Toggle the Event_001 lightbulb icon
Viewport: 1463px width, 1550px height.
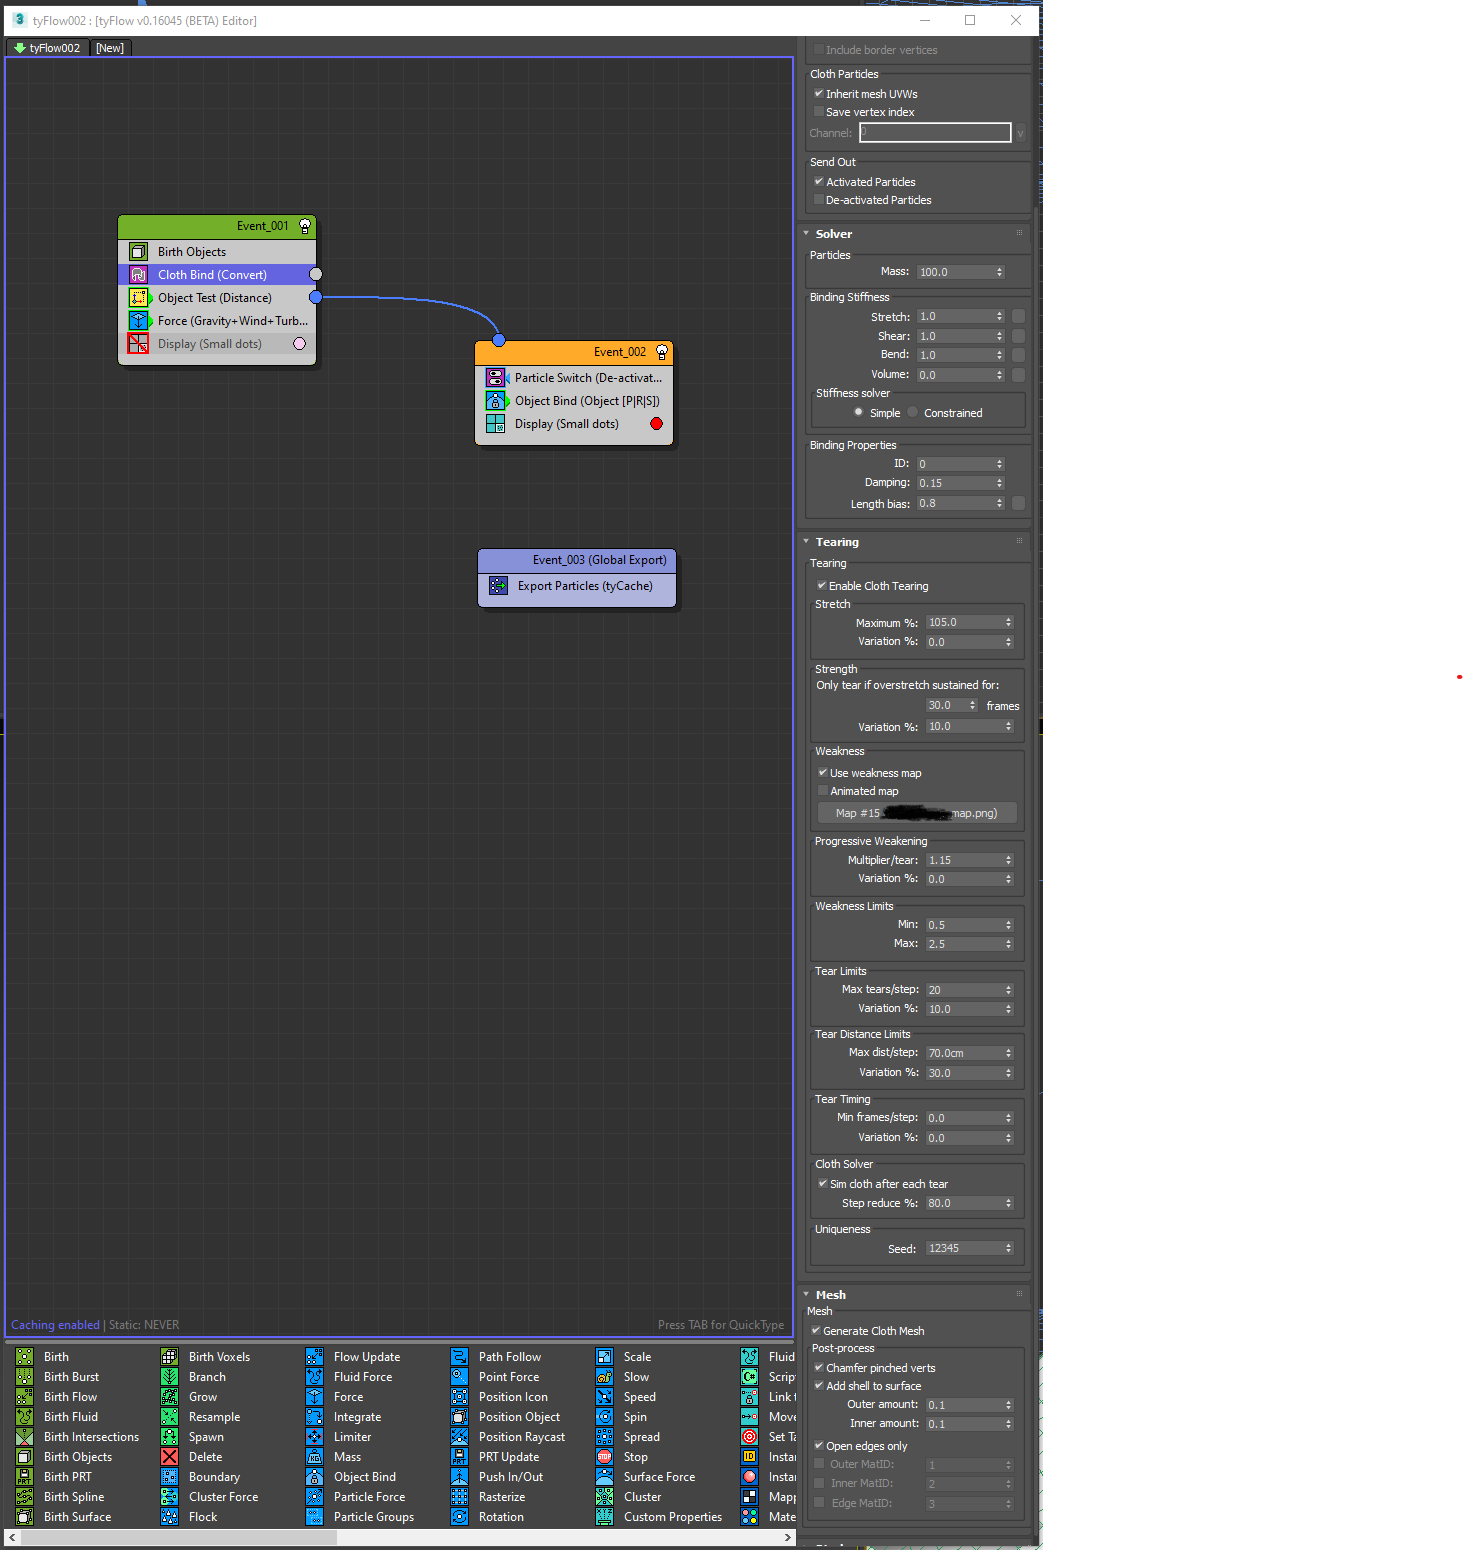click(305, 227)
